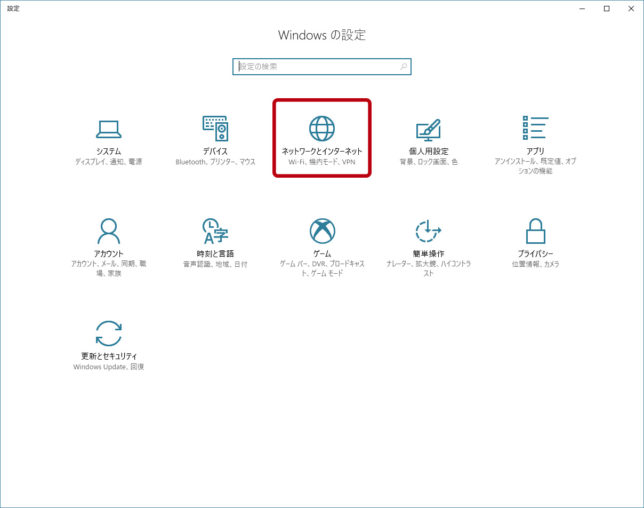Click the ディスプレイ, 通知, 電源 description
The height and width of the screenshot is (508, 644).
tap(108, 162)
